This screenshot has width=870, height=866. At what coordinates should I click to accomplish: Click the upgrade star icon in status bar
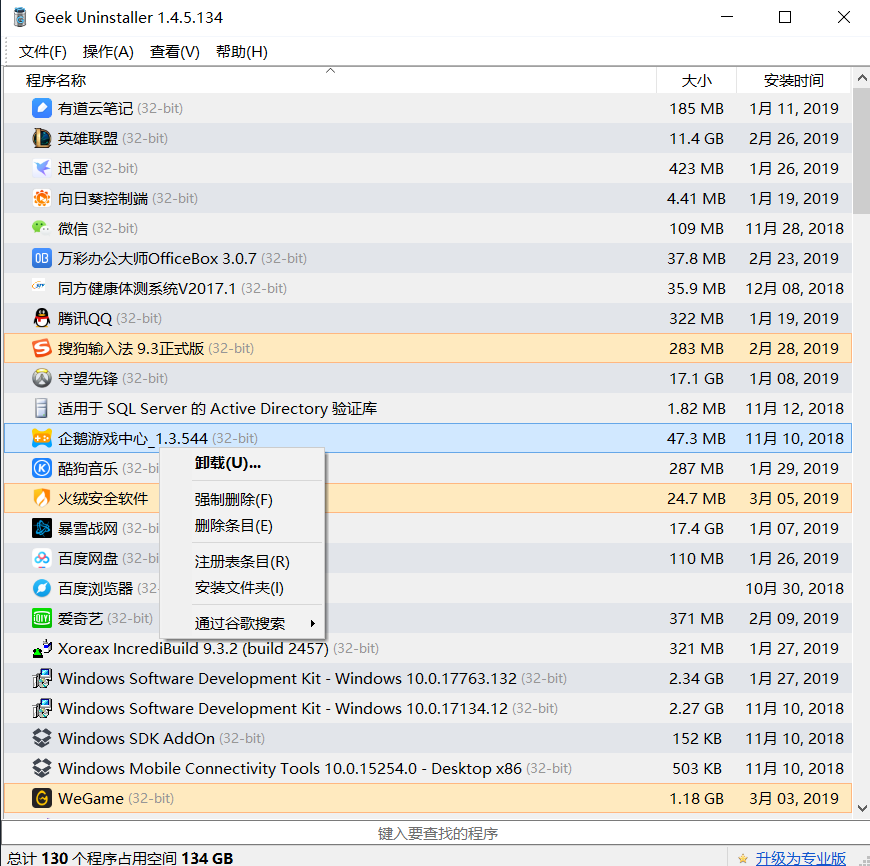click(743, 859)
